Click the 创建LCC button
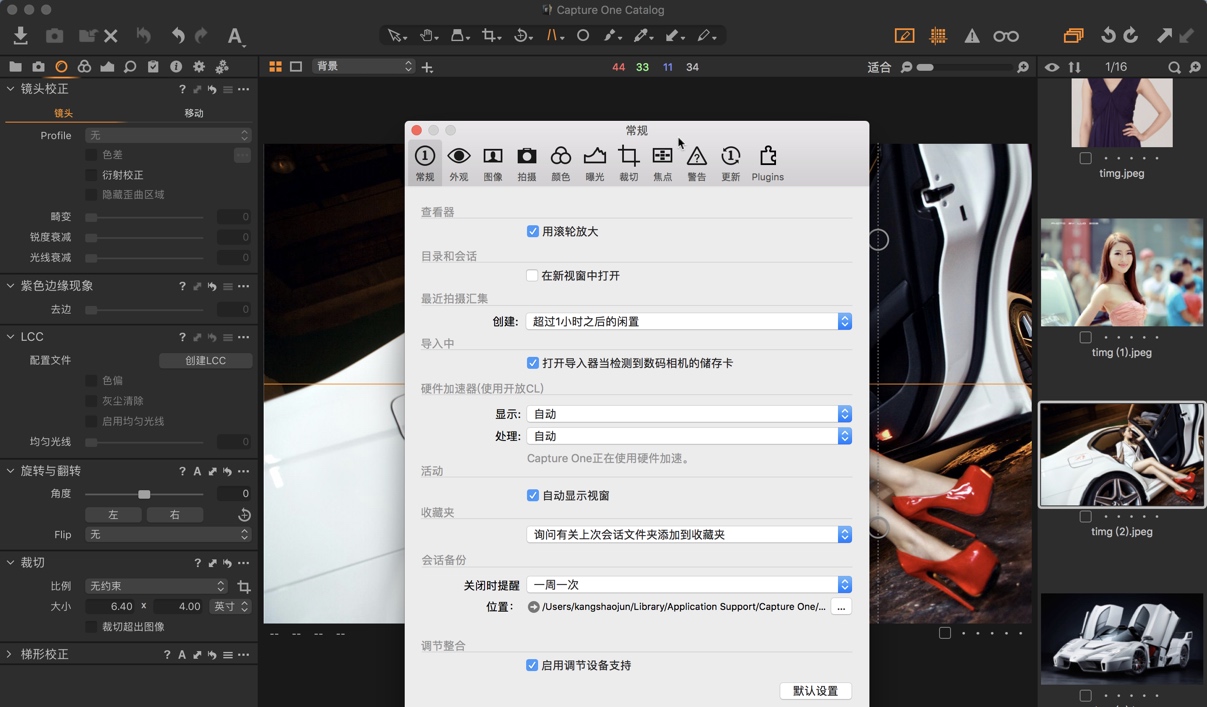Screen dimensions: 1207x707 205,360
